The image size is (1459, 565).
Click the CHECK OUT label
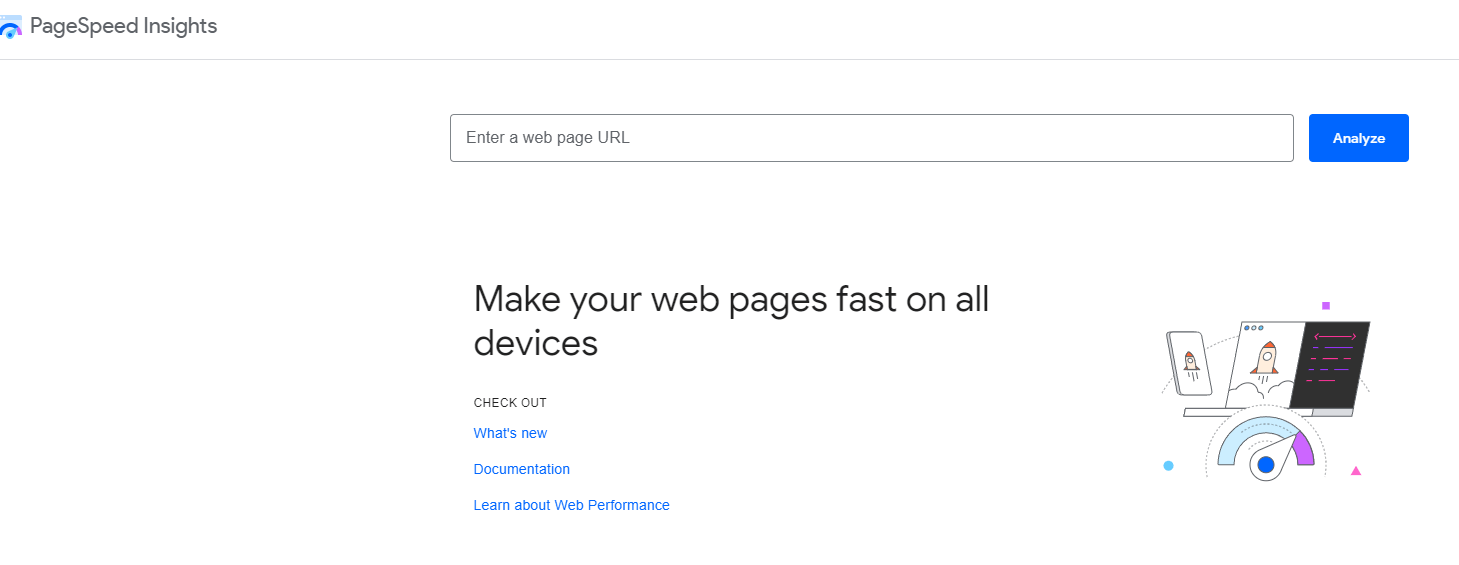[x=510, y=403]
